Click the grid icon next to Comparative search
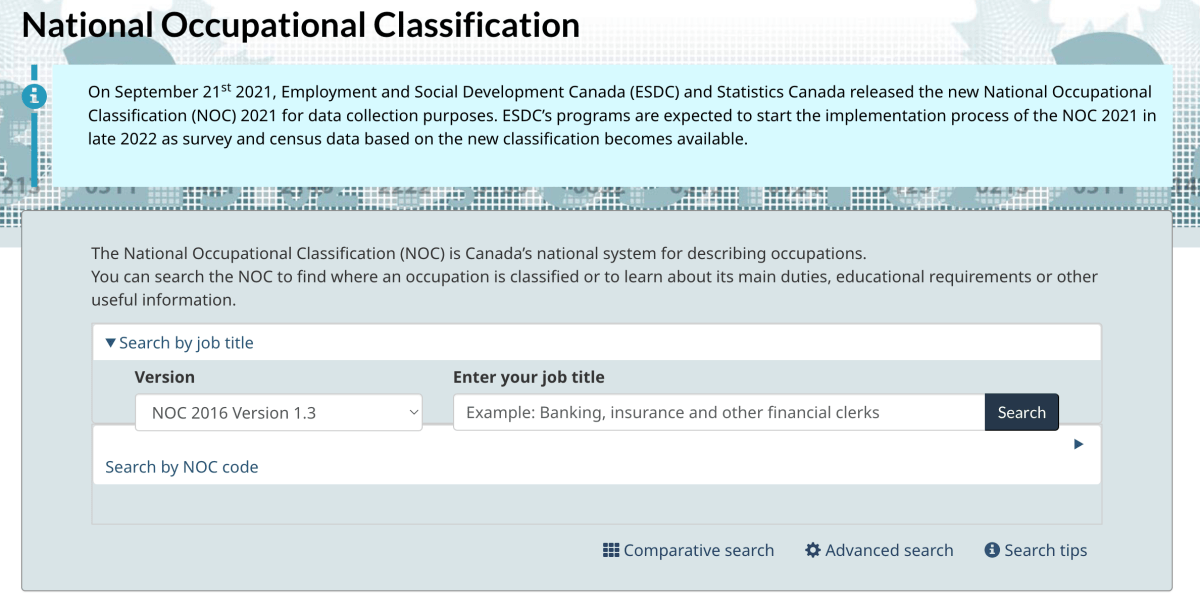 (611, 550)
